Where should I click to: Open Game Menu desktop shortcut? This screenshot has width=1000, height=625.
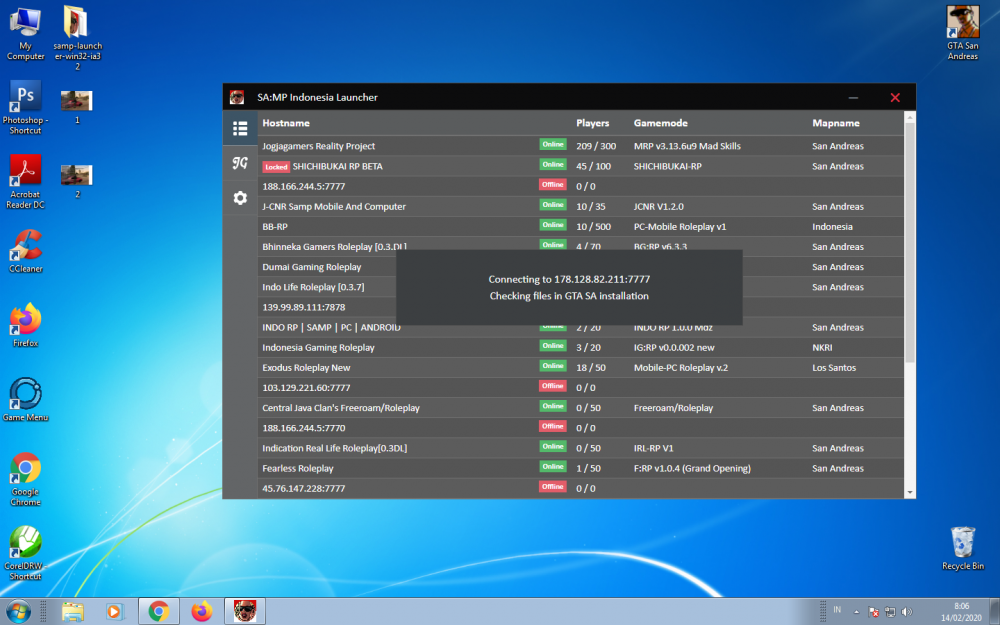[x=26, y=400]
